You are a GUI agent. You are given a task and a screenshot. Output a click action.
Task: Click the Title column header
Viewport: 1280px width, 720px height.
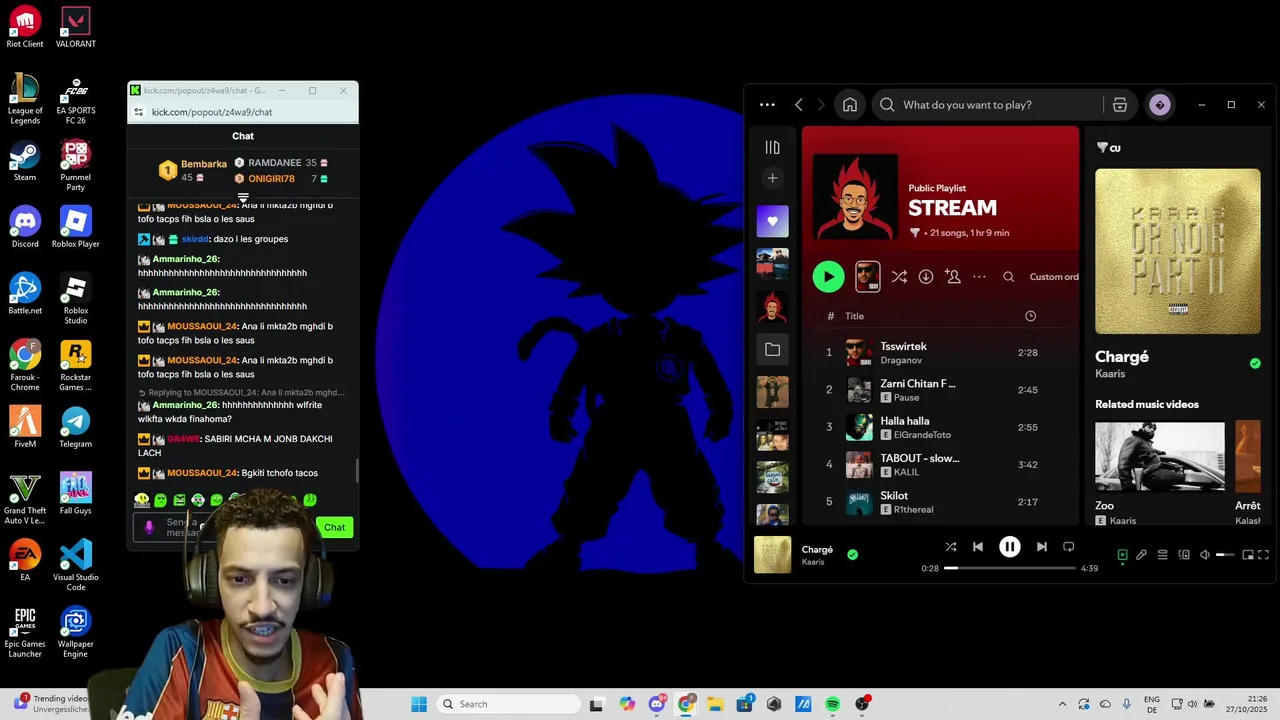[x=854, y=316]
